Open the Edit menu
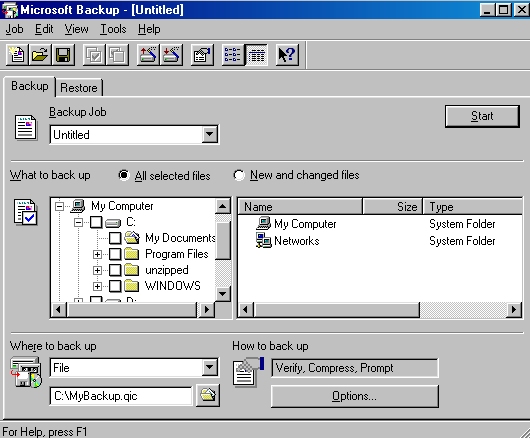530x438 pixels. click(44, 29)
